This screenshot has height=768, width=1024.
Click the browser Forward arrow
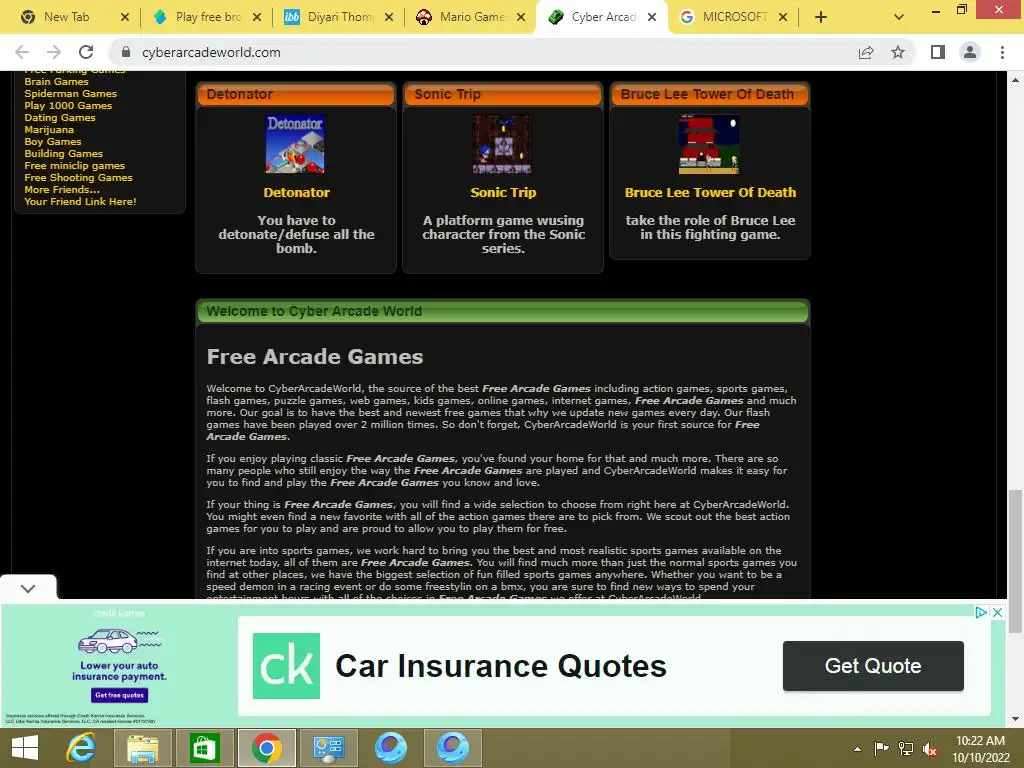point(54,52)
